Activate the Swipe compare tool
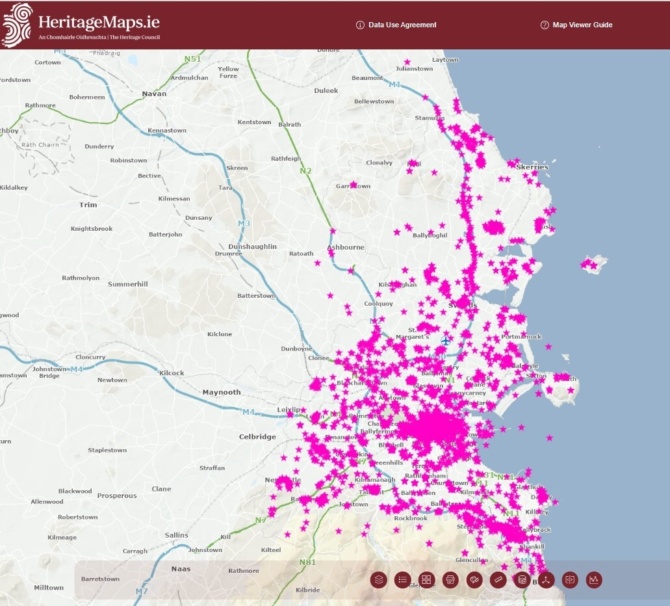Viewport: 670px width, 606px height. click(x=570, y=580)
